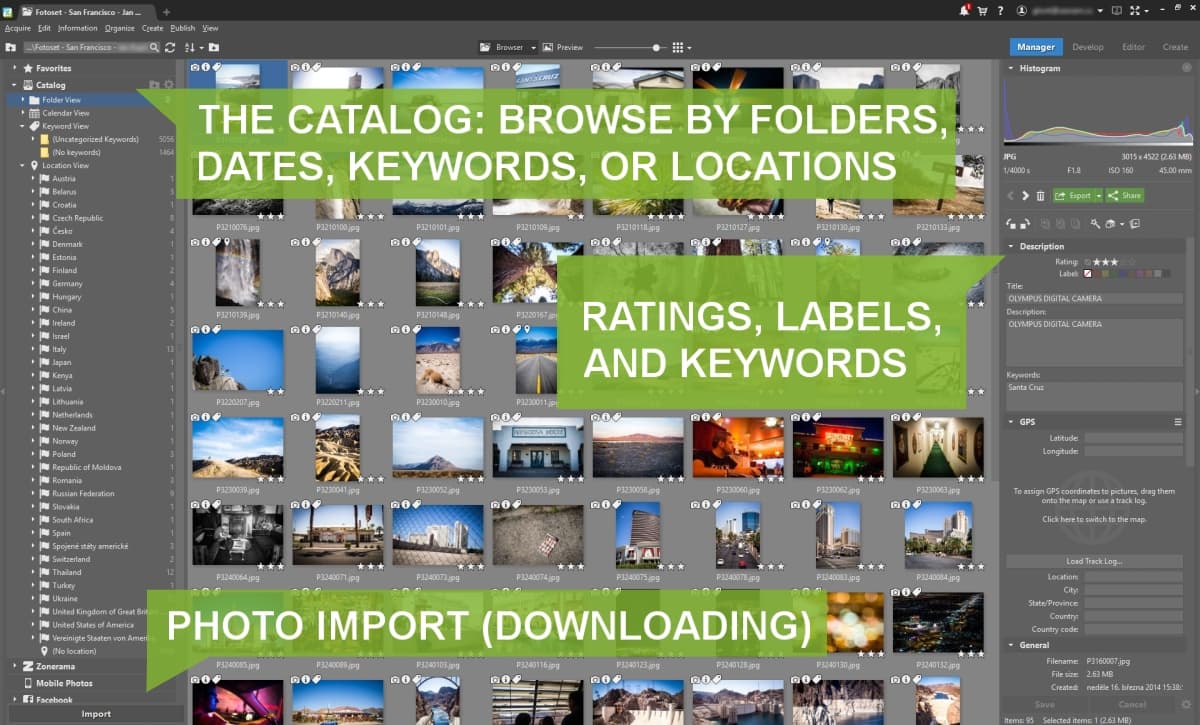Screen dimensions: 1200x725
Task: Open a new tab with plus icon
Action: (x=166, y=11)
